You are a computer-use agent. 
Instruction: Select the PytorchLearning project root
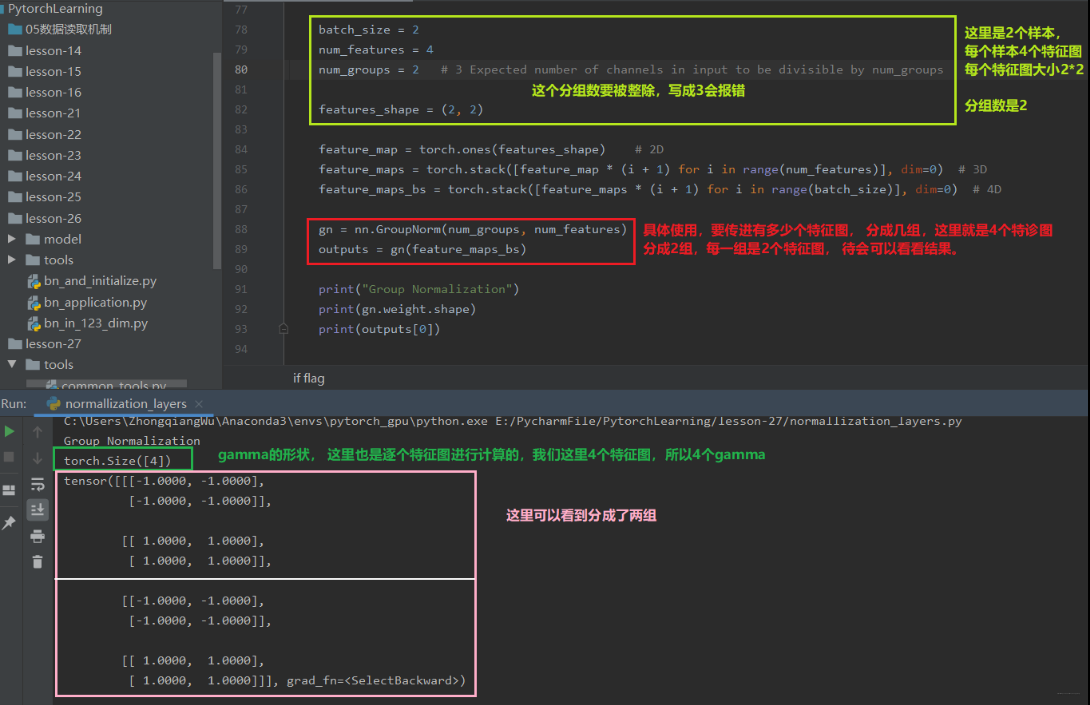point(55,8)
